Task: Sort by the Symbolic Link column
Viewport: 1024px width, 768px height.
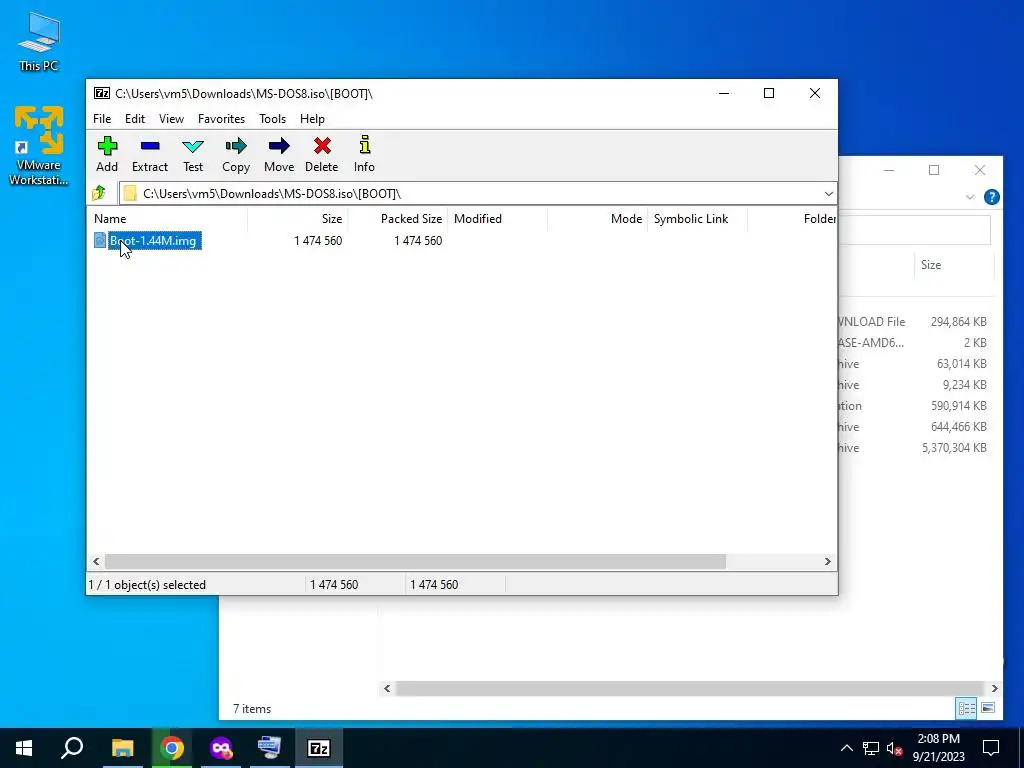Action: 697,219
